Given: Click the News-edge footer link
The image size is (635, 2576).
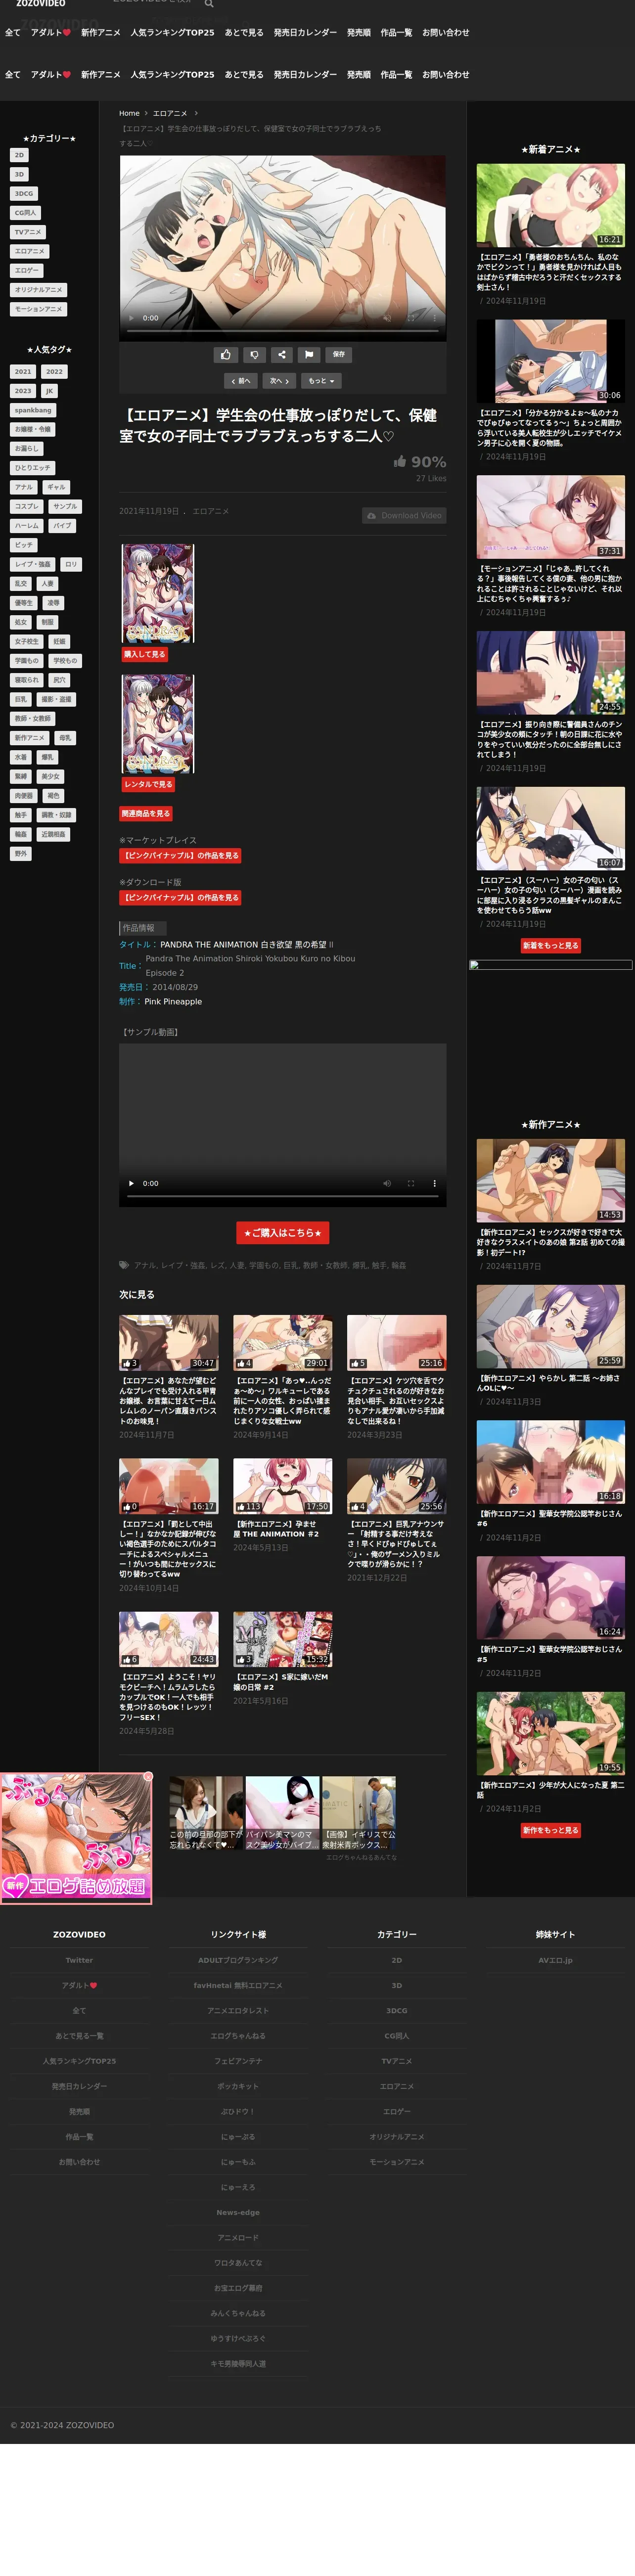Looking at the screenshot, I should 238,2213.
